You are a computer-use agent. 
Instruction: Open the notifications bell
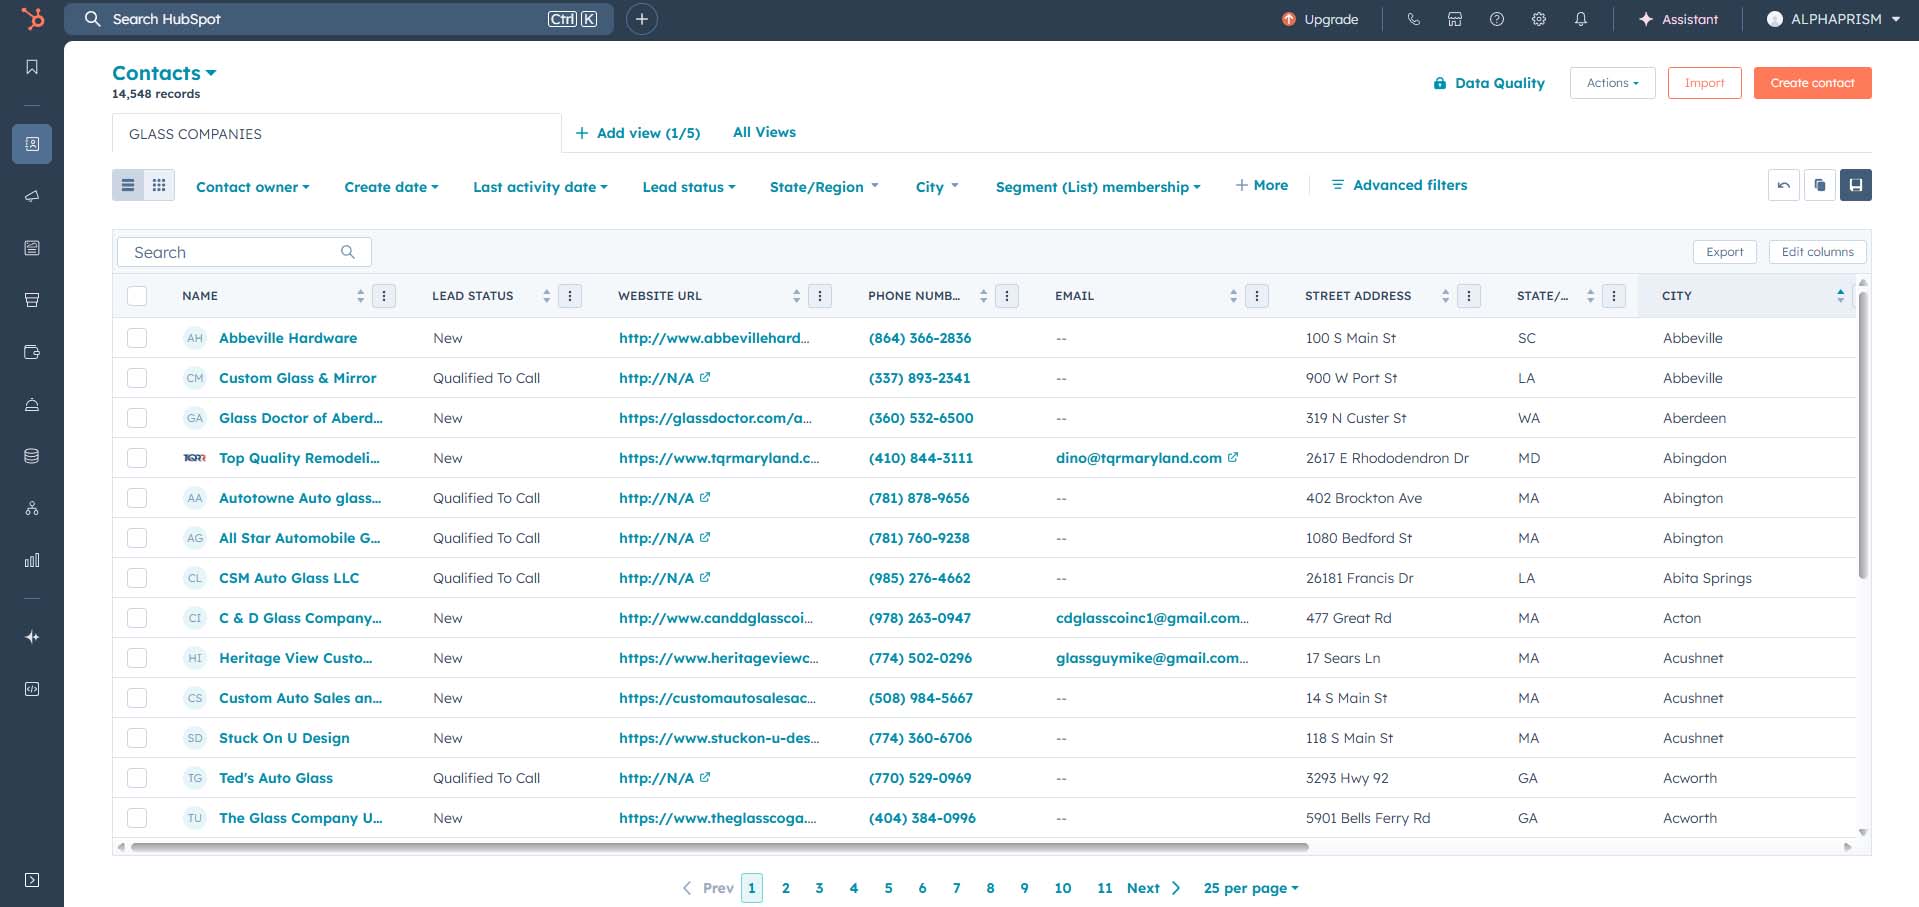[x=1581, y=19]
